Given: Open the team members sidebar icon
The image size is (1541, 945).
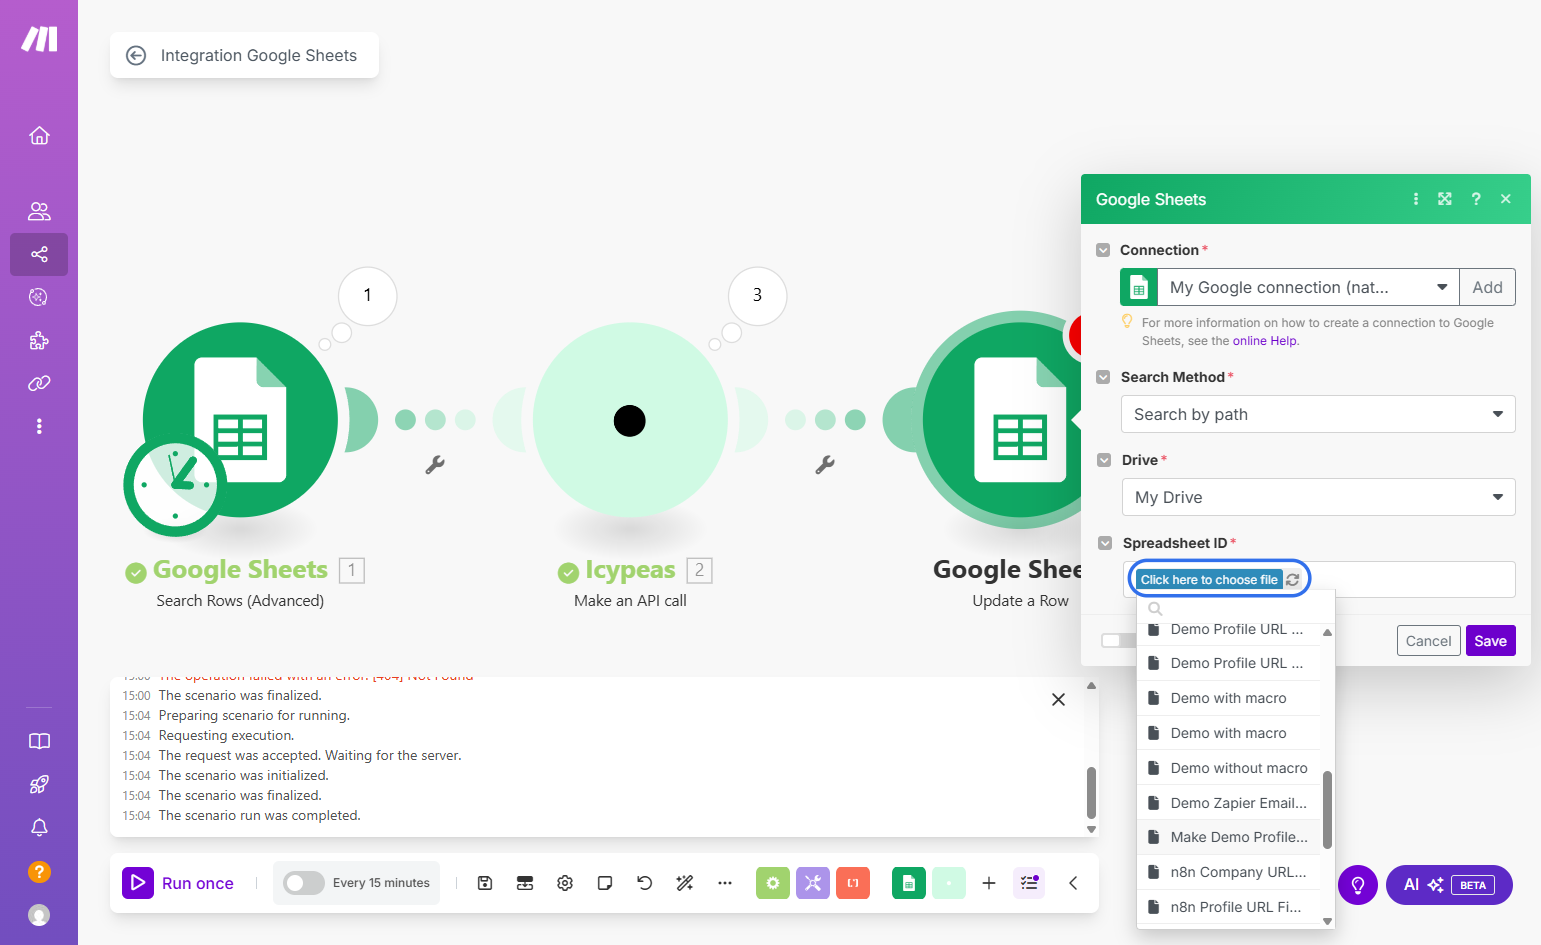Looking at the screenshot, I should click(39, 211).
